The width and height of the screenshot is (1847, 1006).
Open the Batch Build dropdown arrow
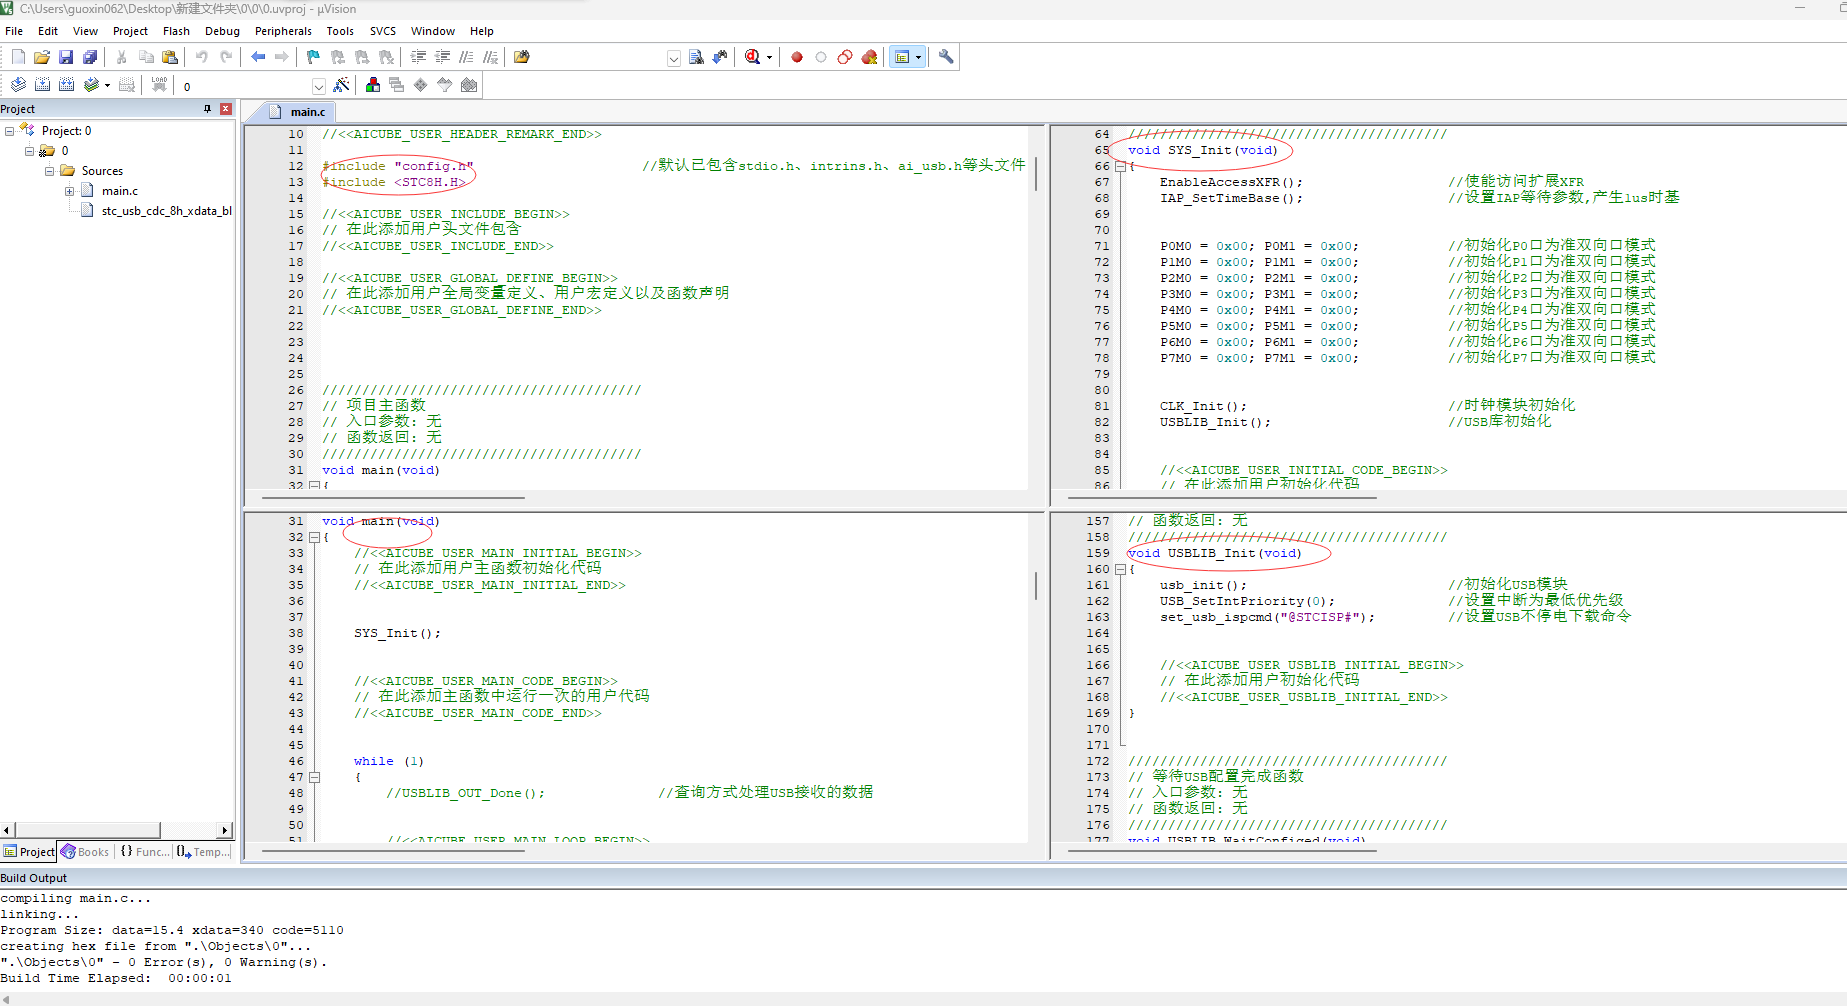(x=107, y=86)
